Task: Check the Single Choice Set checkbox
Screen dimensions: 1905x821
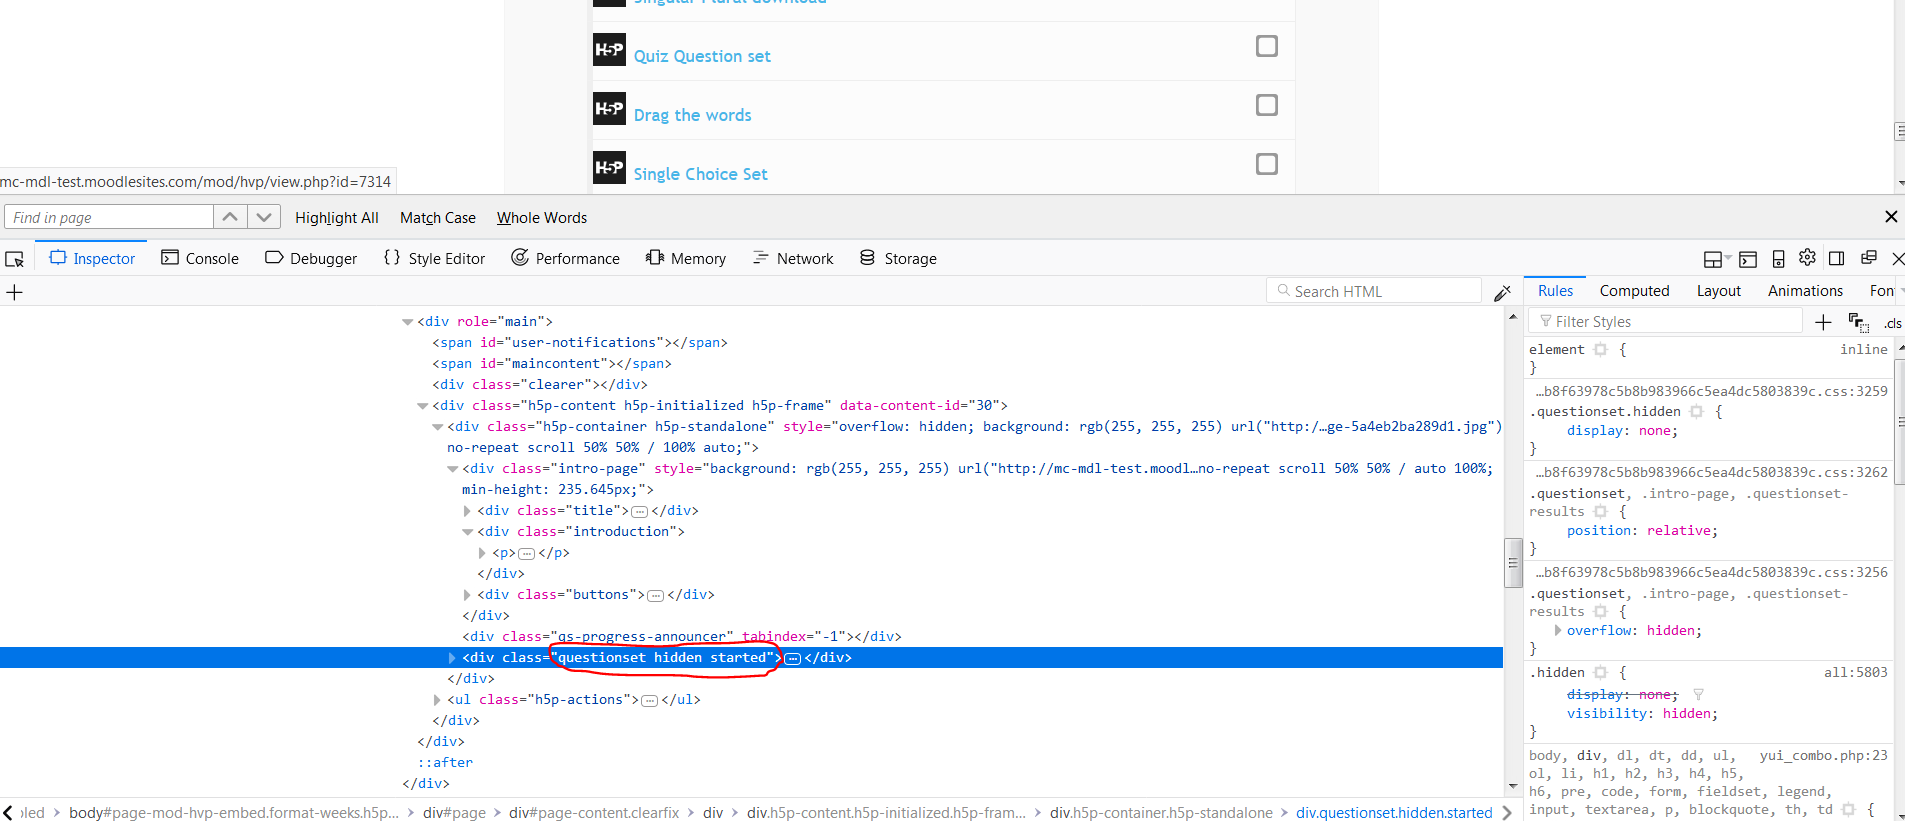Action: 1266,164
